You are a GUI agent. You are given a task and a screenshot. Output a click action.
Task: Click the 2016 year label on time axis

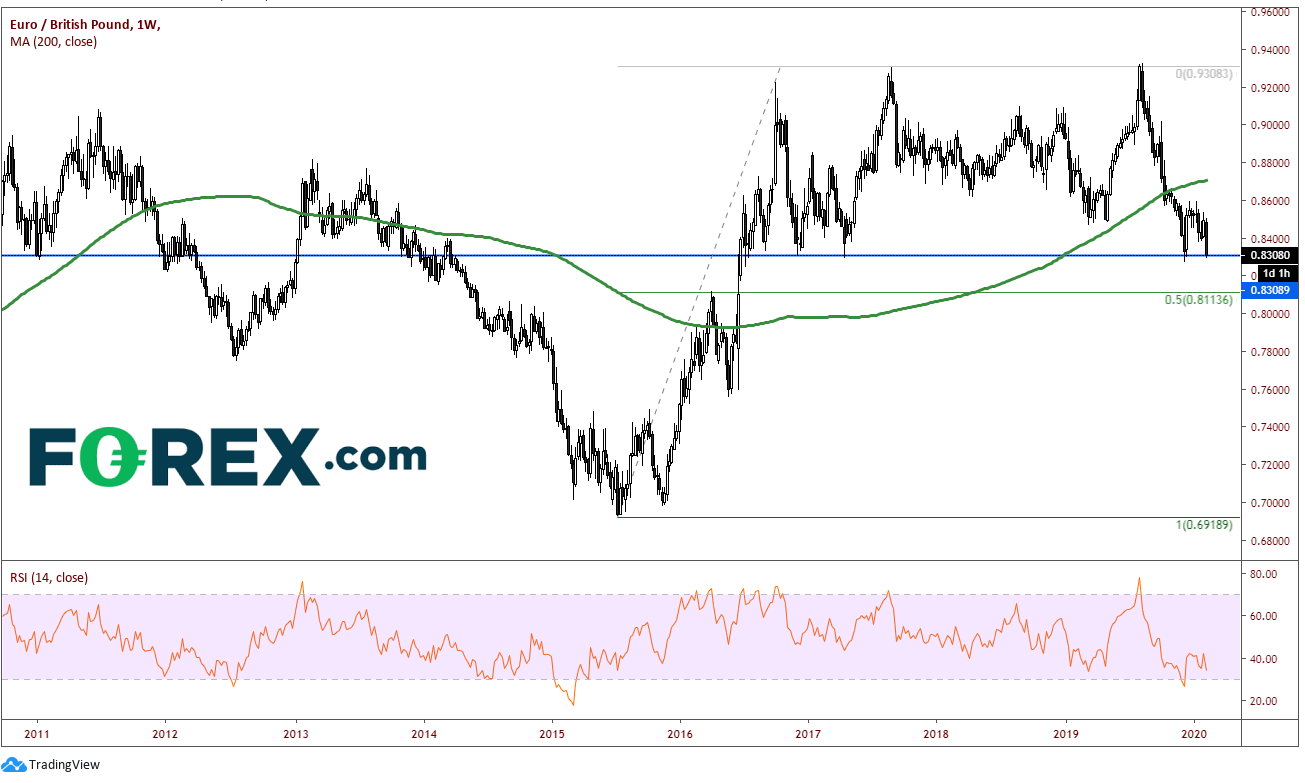(x=680, y=734)
